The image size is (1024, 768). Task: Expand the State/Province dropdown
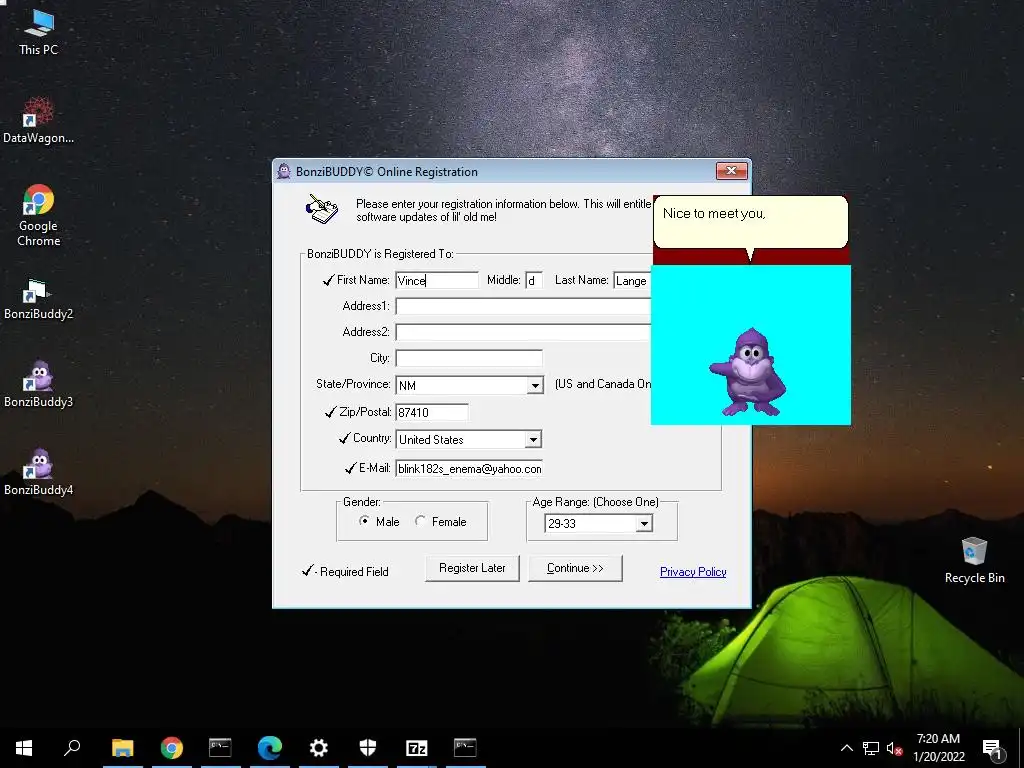(535, 385)
